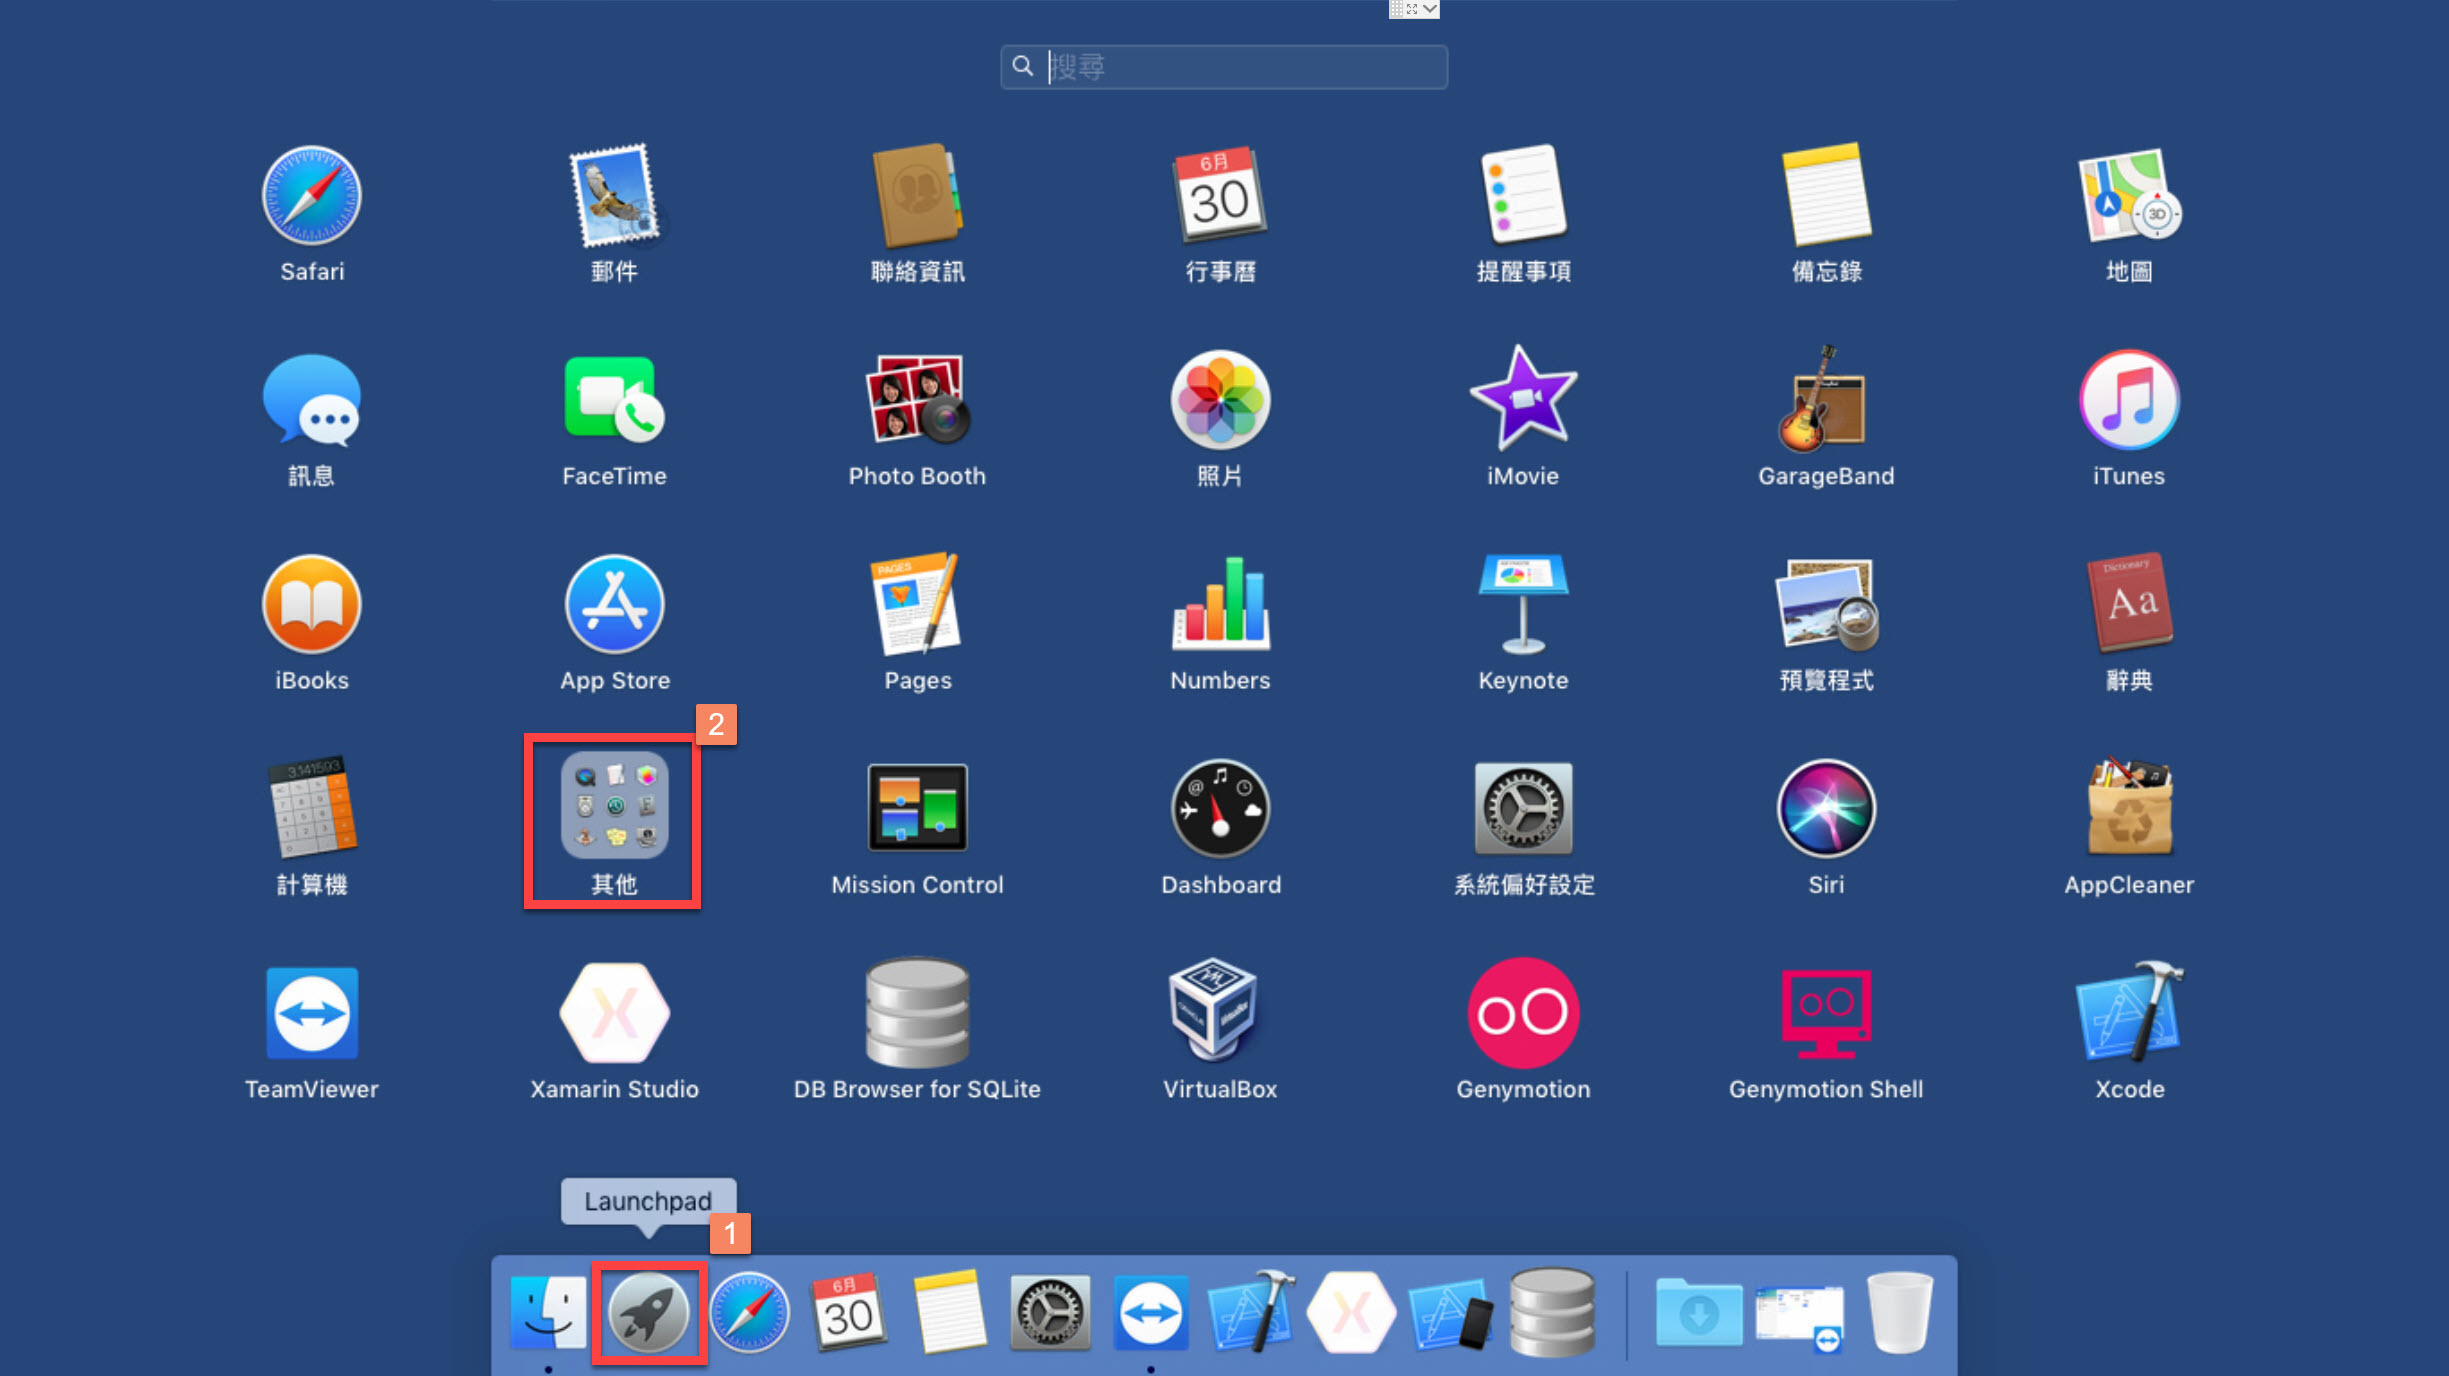
Task: Open System Preferences gear in Dock
Action: (x=1050, y=1312)
